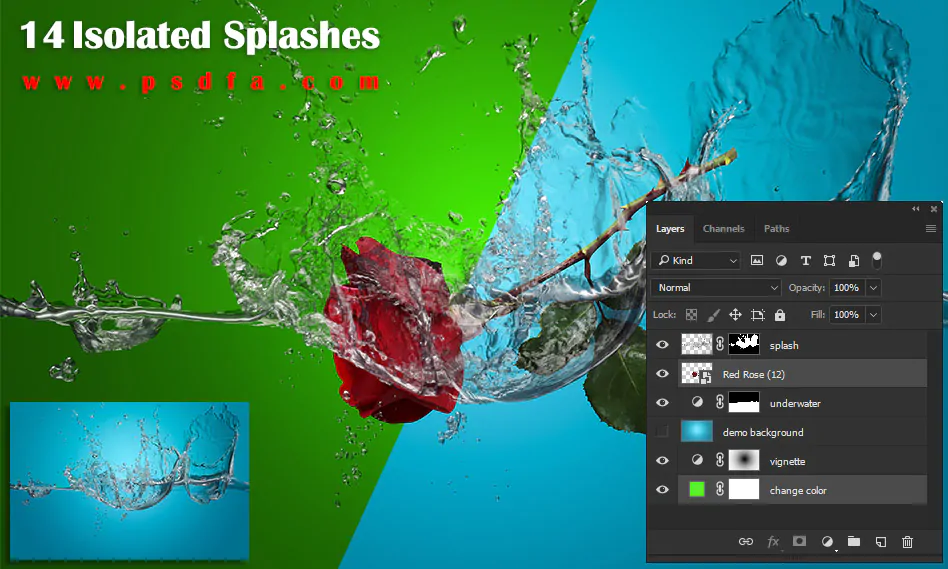Add a layer mask icon
Image resolution: width=948 pixels, height=569 pixels.
tap(799, 541)
